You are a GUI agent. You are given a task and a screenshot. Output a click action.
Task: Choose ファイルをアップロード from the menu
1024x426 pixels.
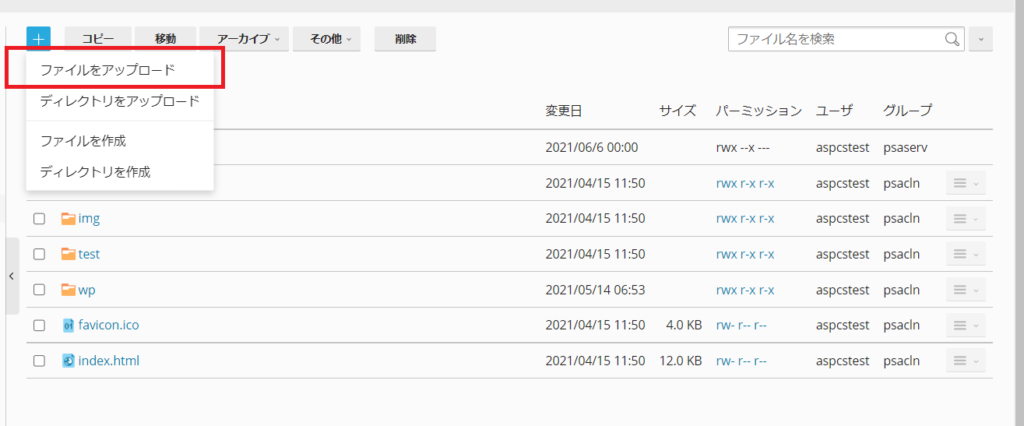(107, 71)
